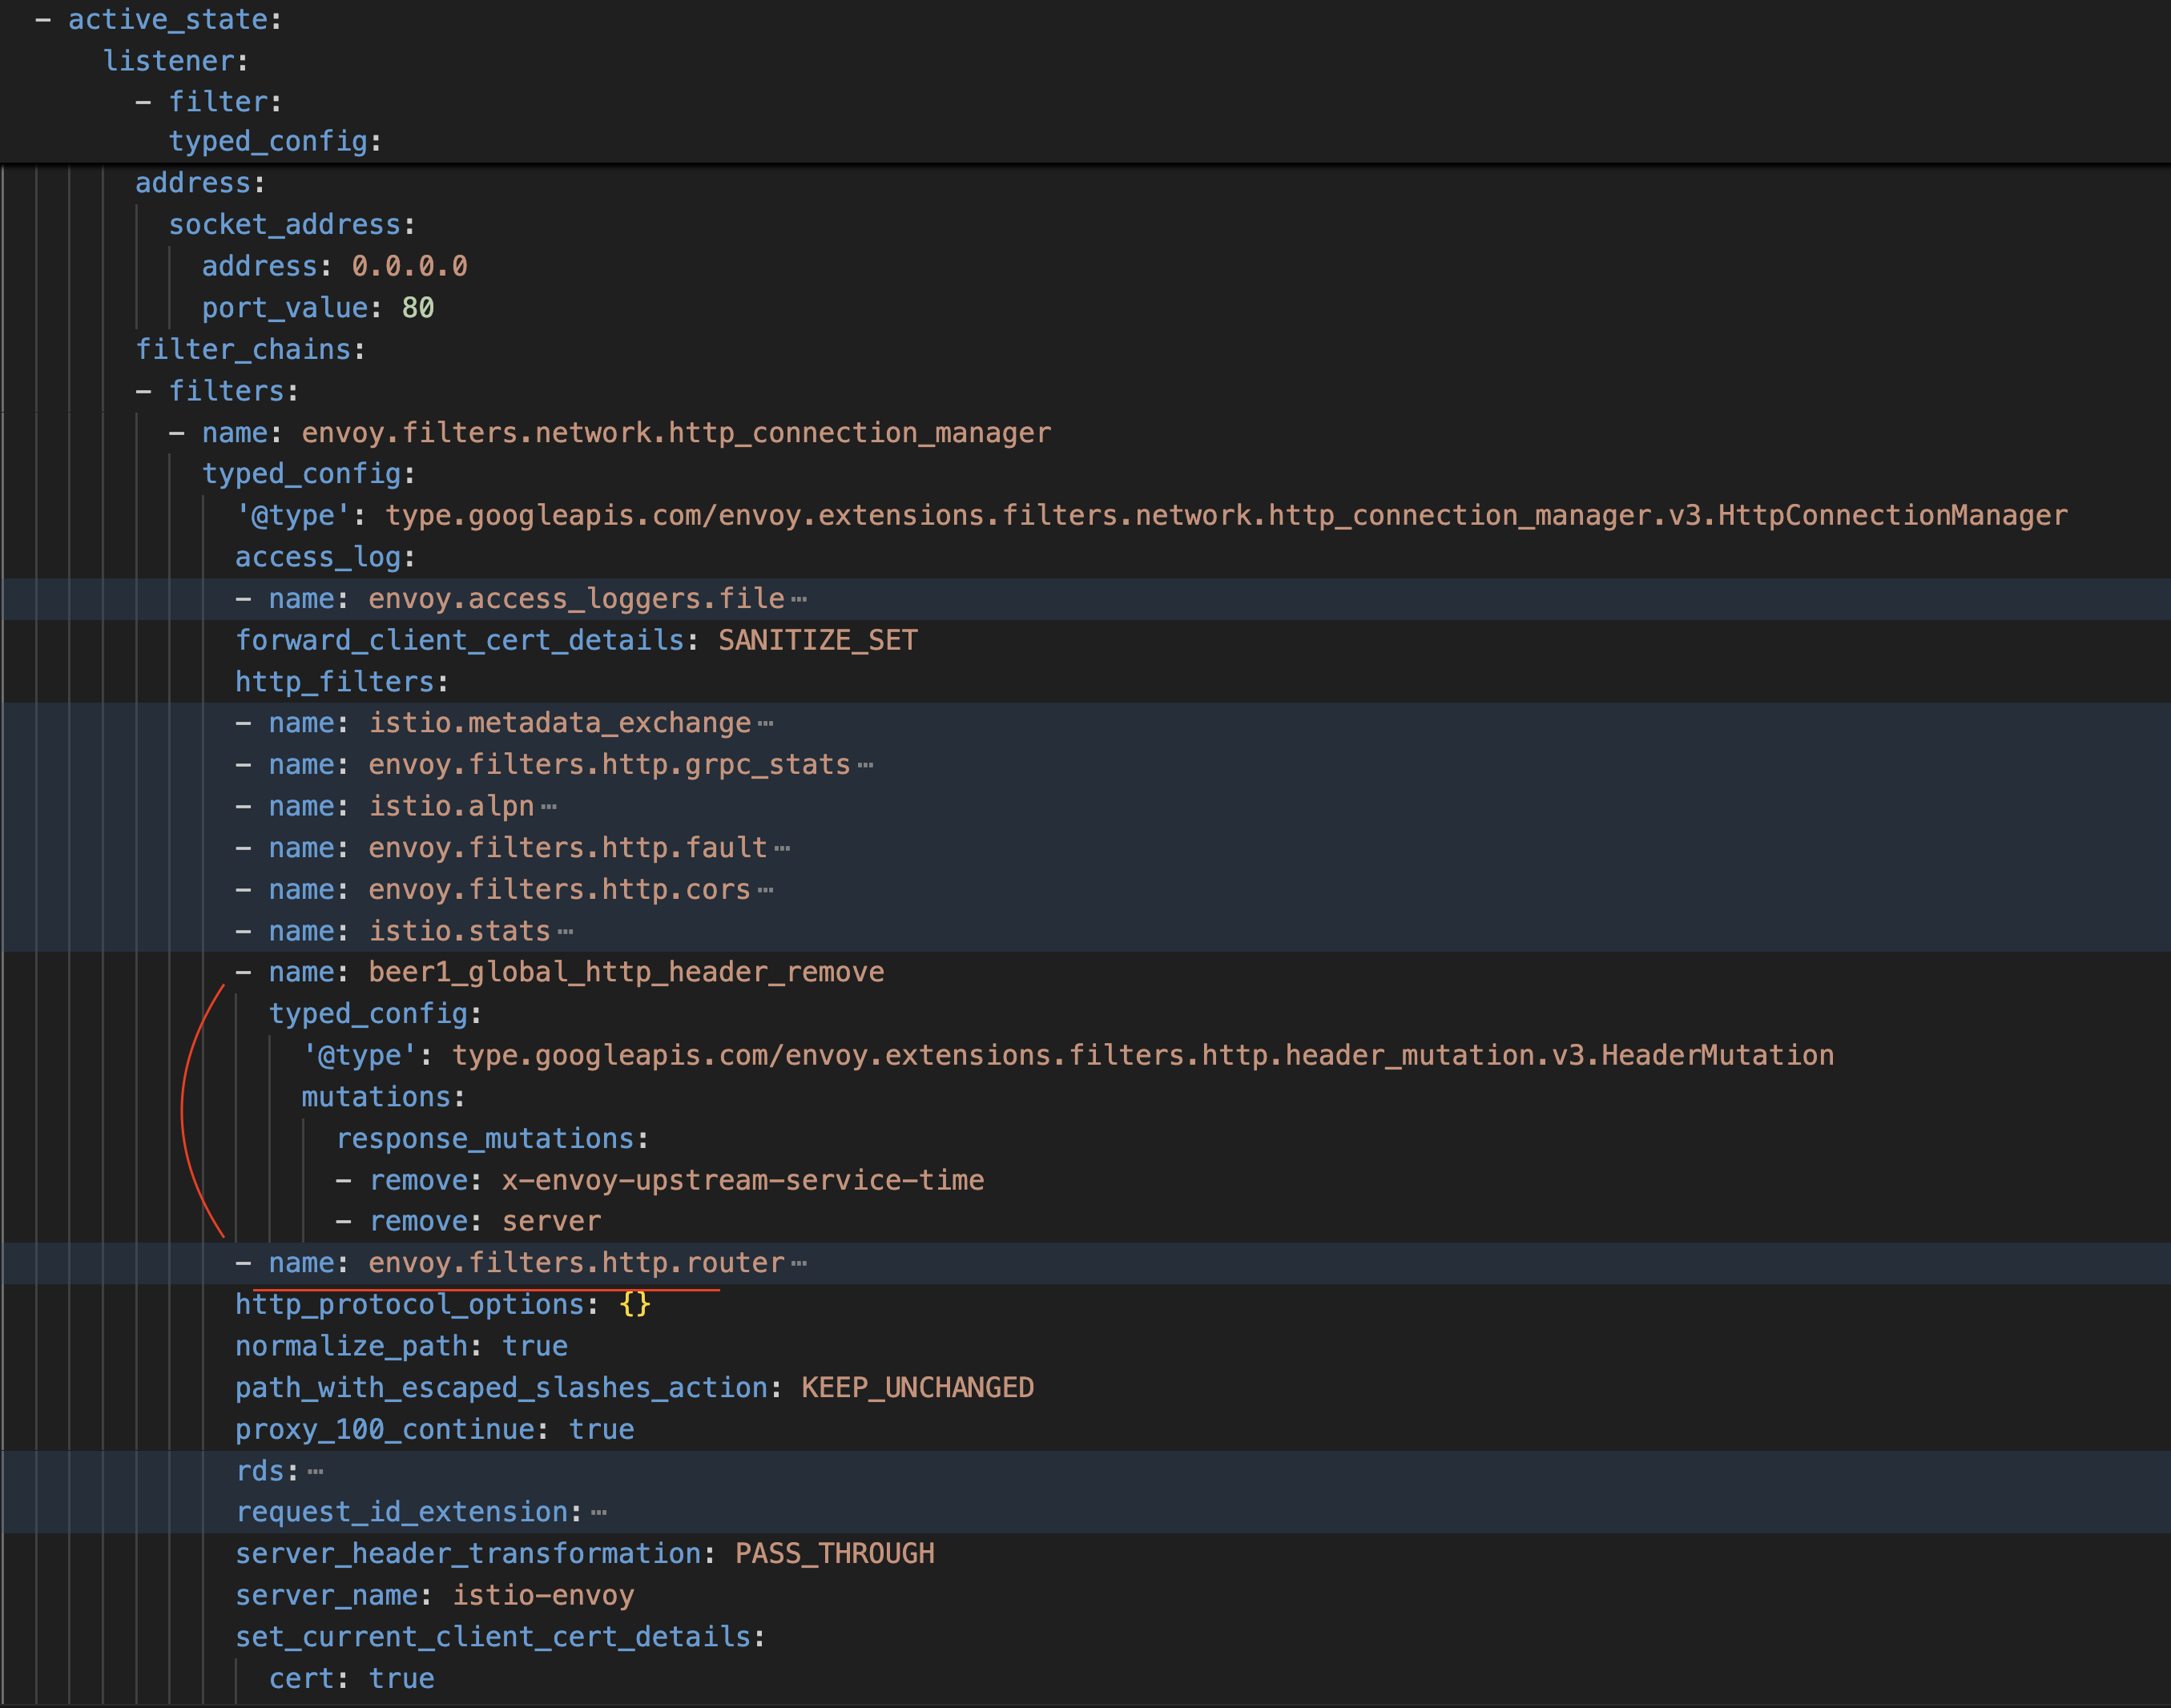This screenshot has height=1708, width=2171.
Task: Expand folded istio.metadata_exchange ellipsis
Action: pos(765,723)
